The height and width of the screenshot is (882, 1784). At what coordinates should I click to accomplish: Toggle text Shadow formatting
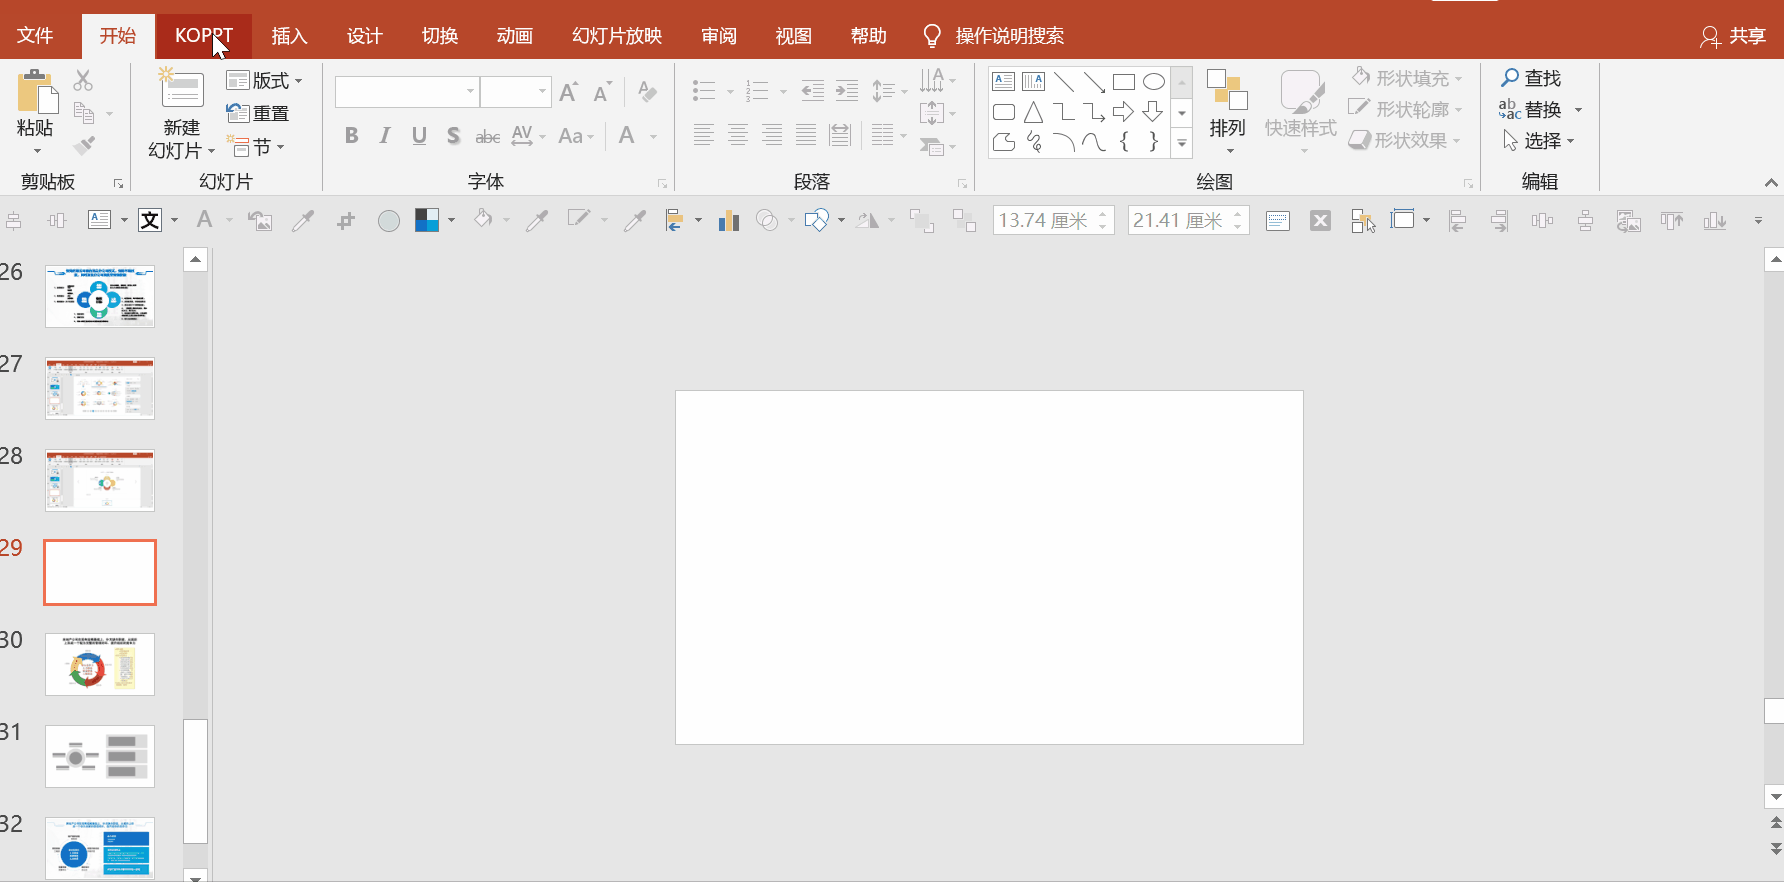(453, 136)
